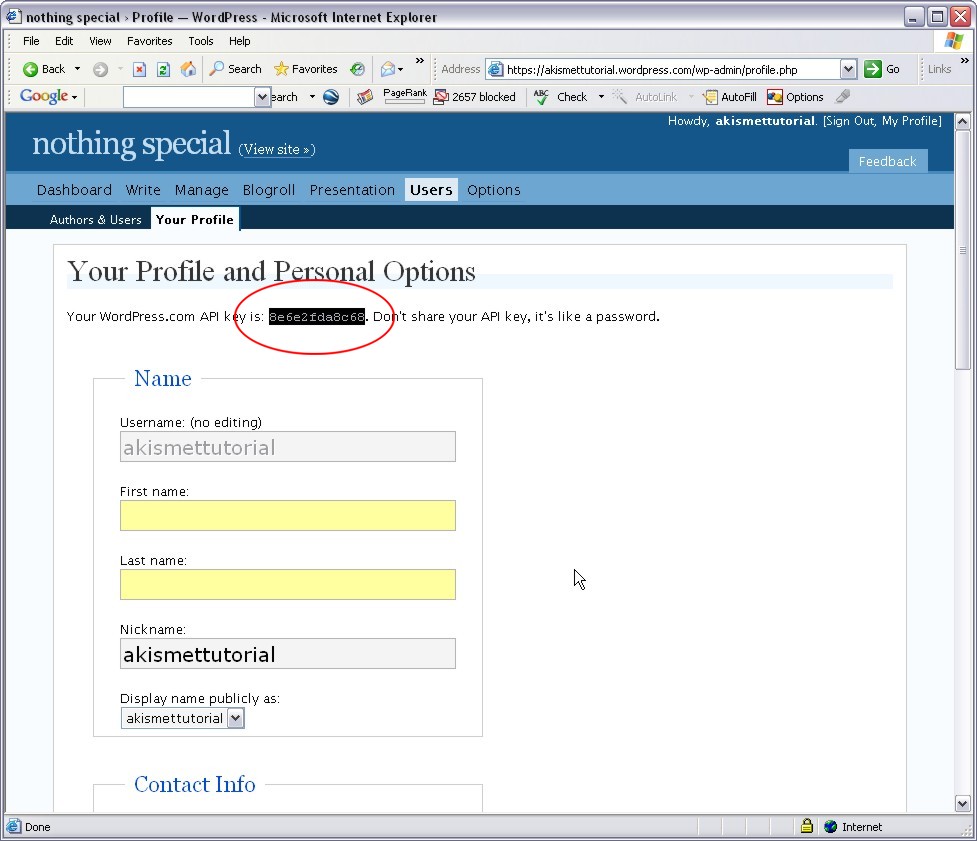
Task: Open the Presentation tab
Action: coord(352,190)
